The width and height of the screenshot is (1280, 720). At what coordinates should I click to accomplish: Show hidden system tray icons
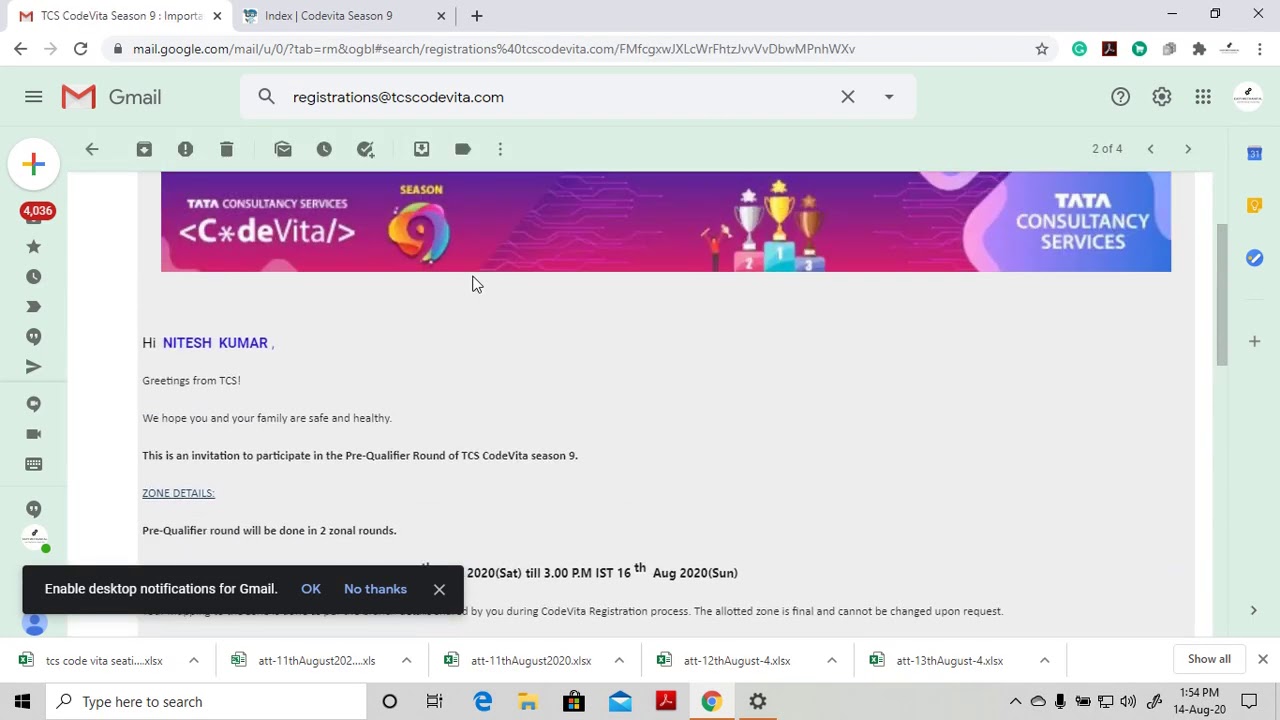tap(1015, 701)
